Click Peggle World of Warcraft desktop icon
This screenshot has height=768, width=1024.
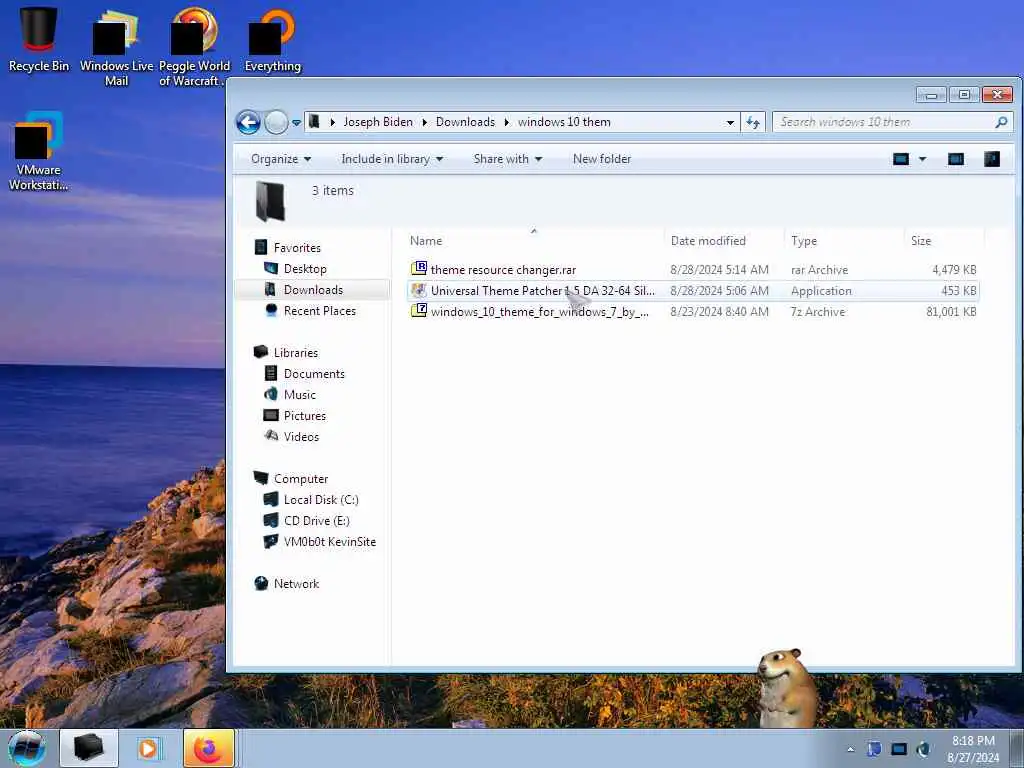194,46
